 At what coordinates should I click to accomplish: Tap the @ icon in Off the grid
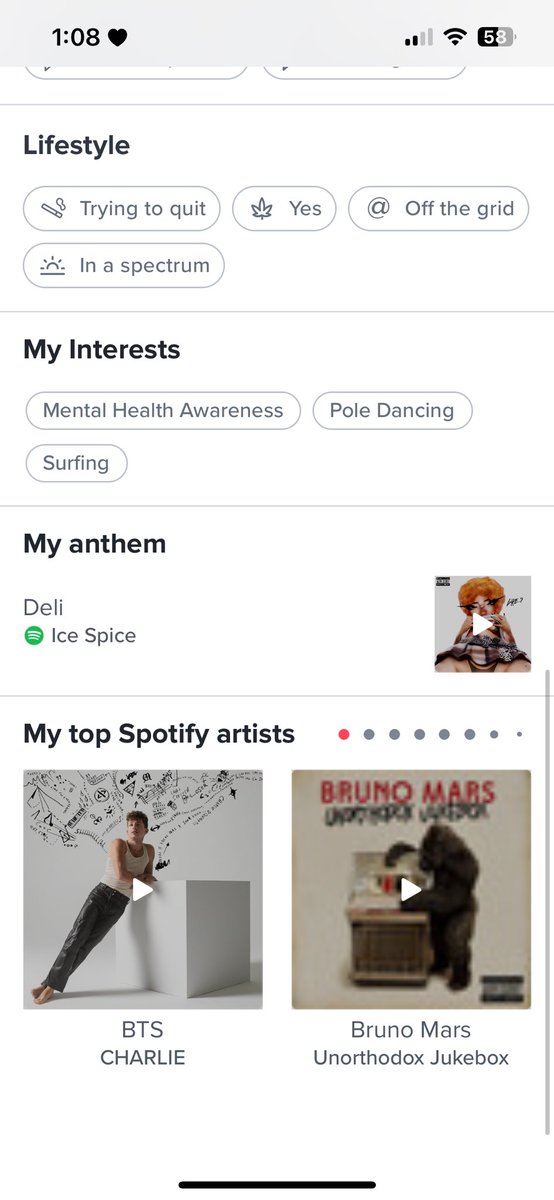(378, 209)
